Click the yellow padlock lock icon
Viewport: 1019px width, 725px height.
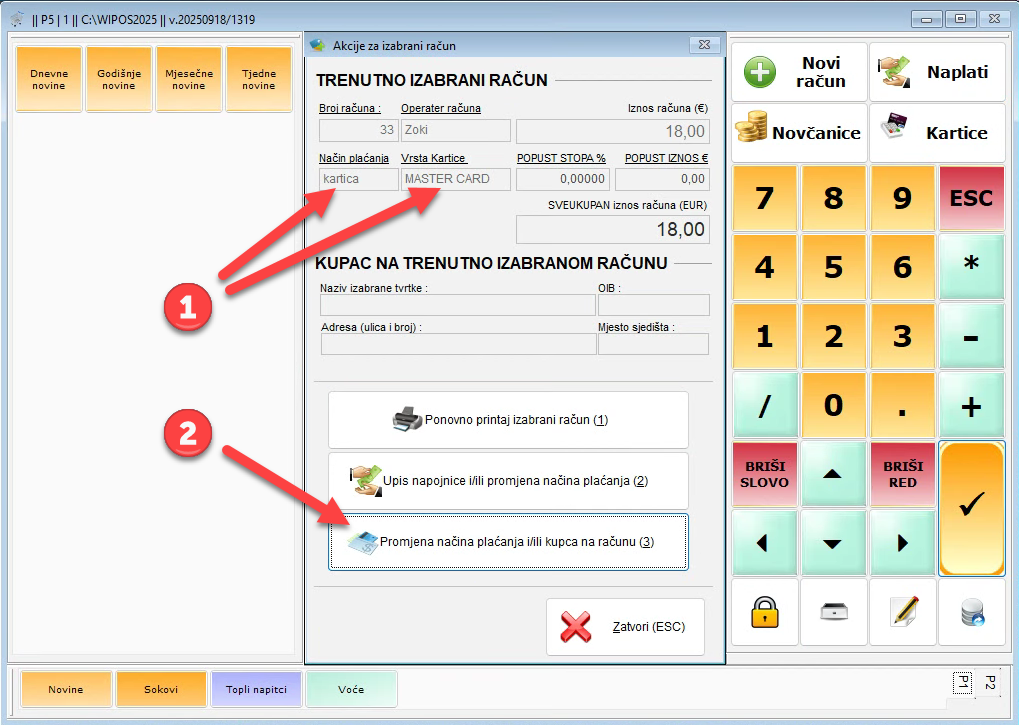tap(765, 612)
